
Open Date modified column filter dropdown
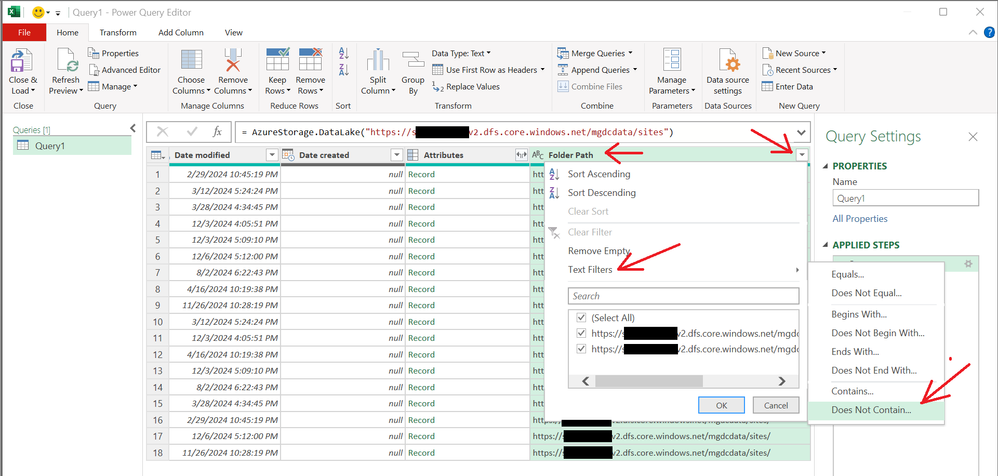272,155
